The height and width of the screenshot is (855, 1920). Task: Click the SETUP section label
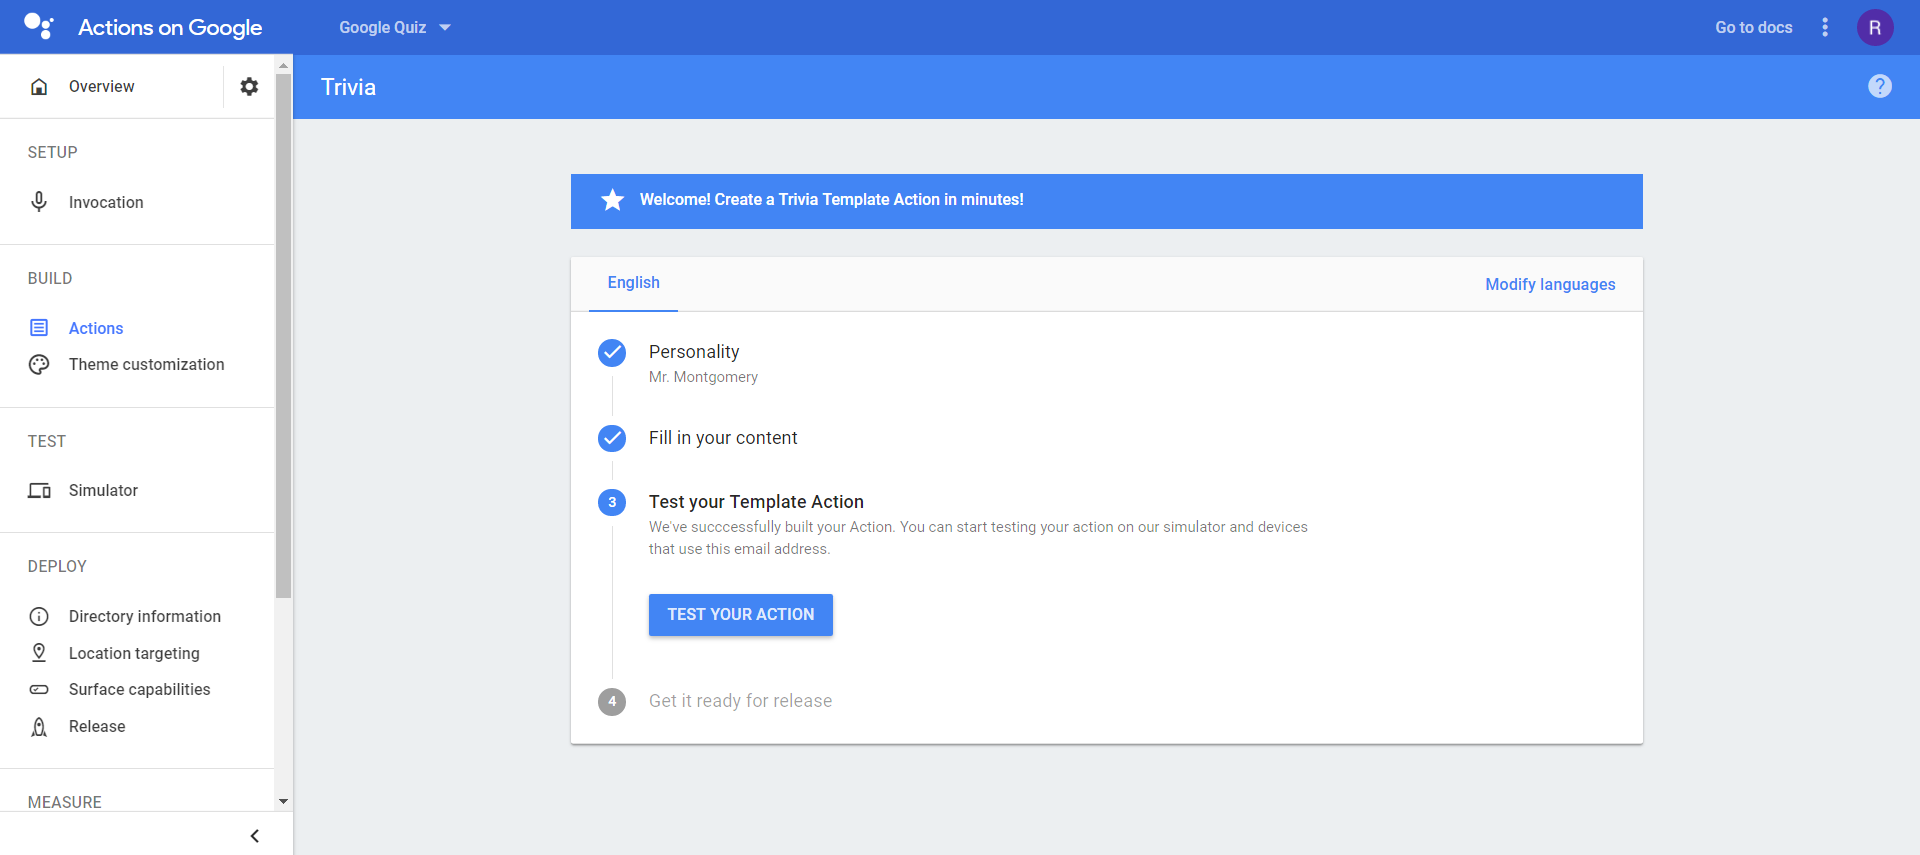pyautogui.click(x=52, y=152)
